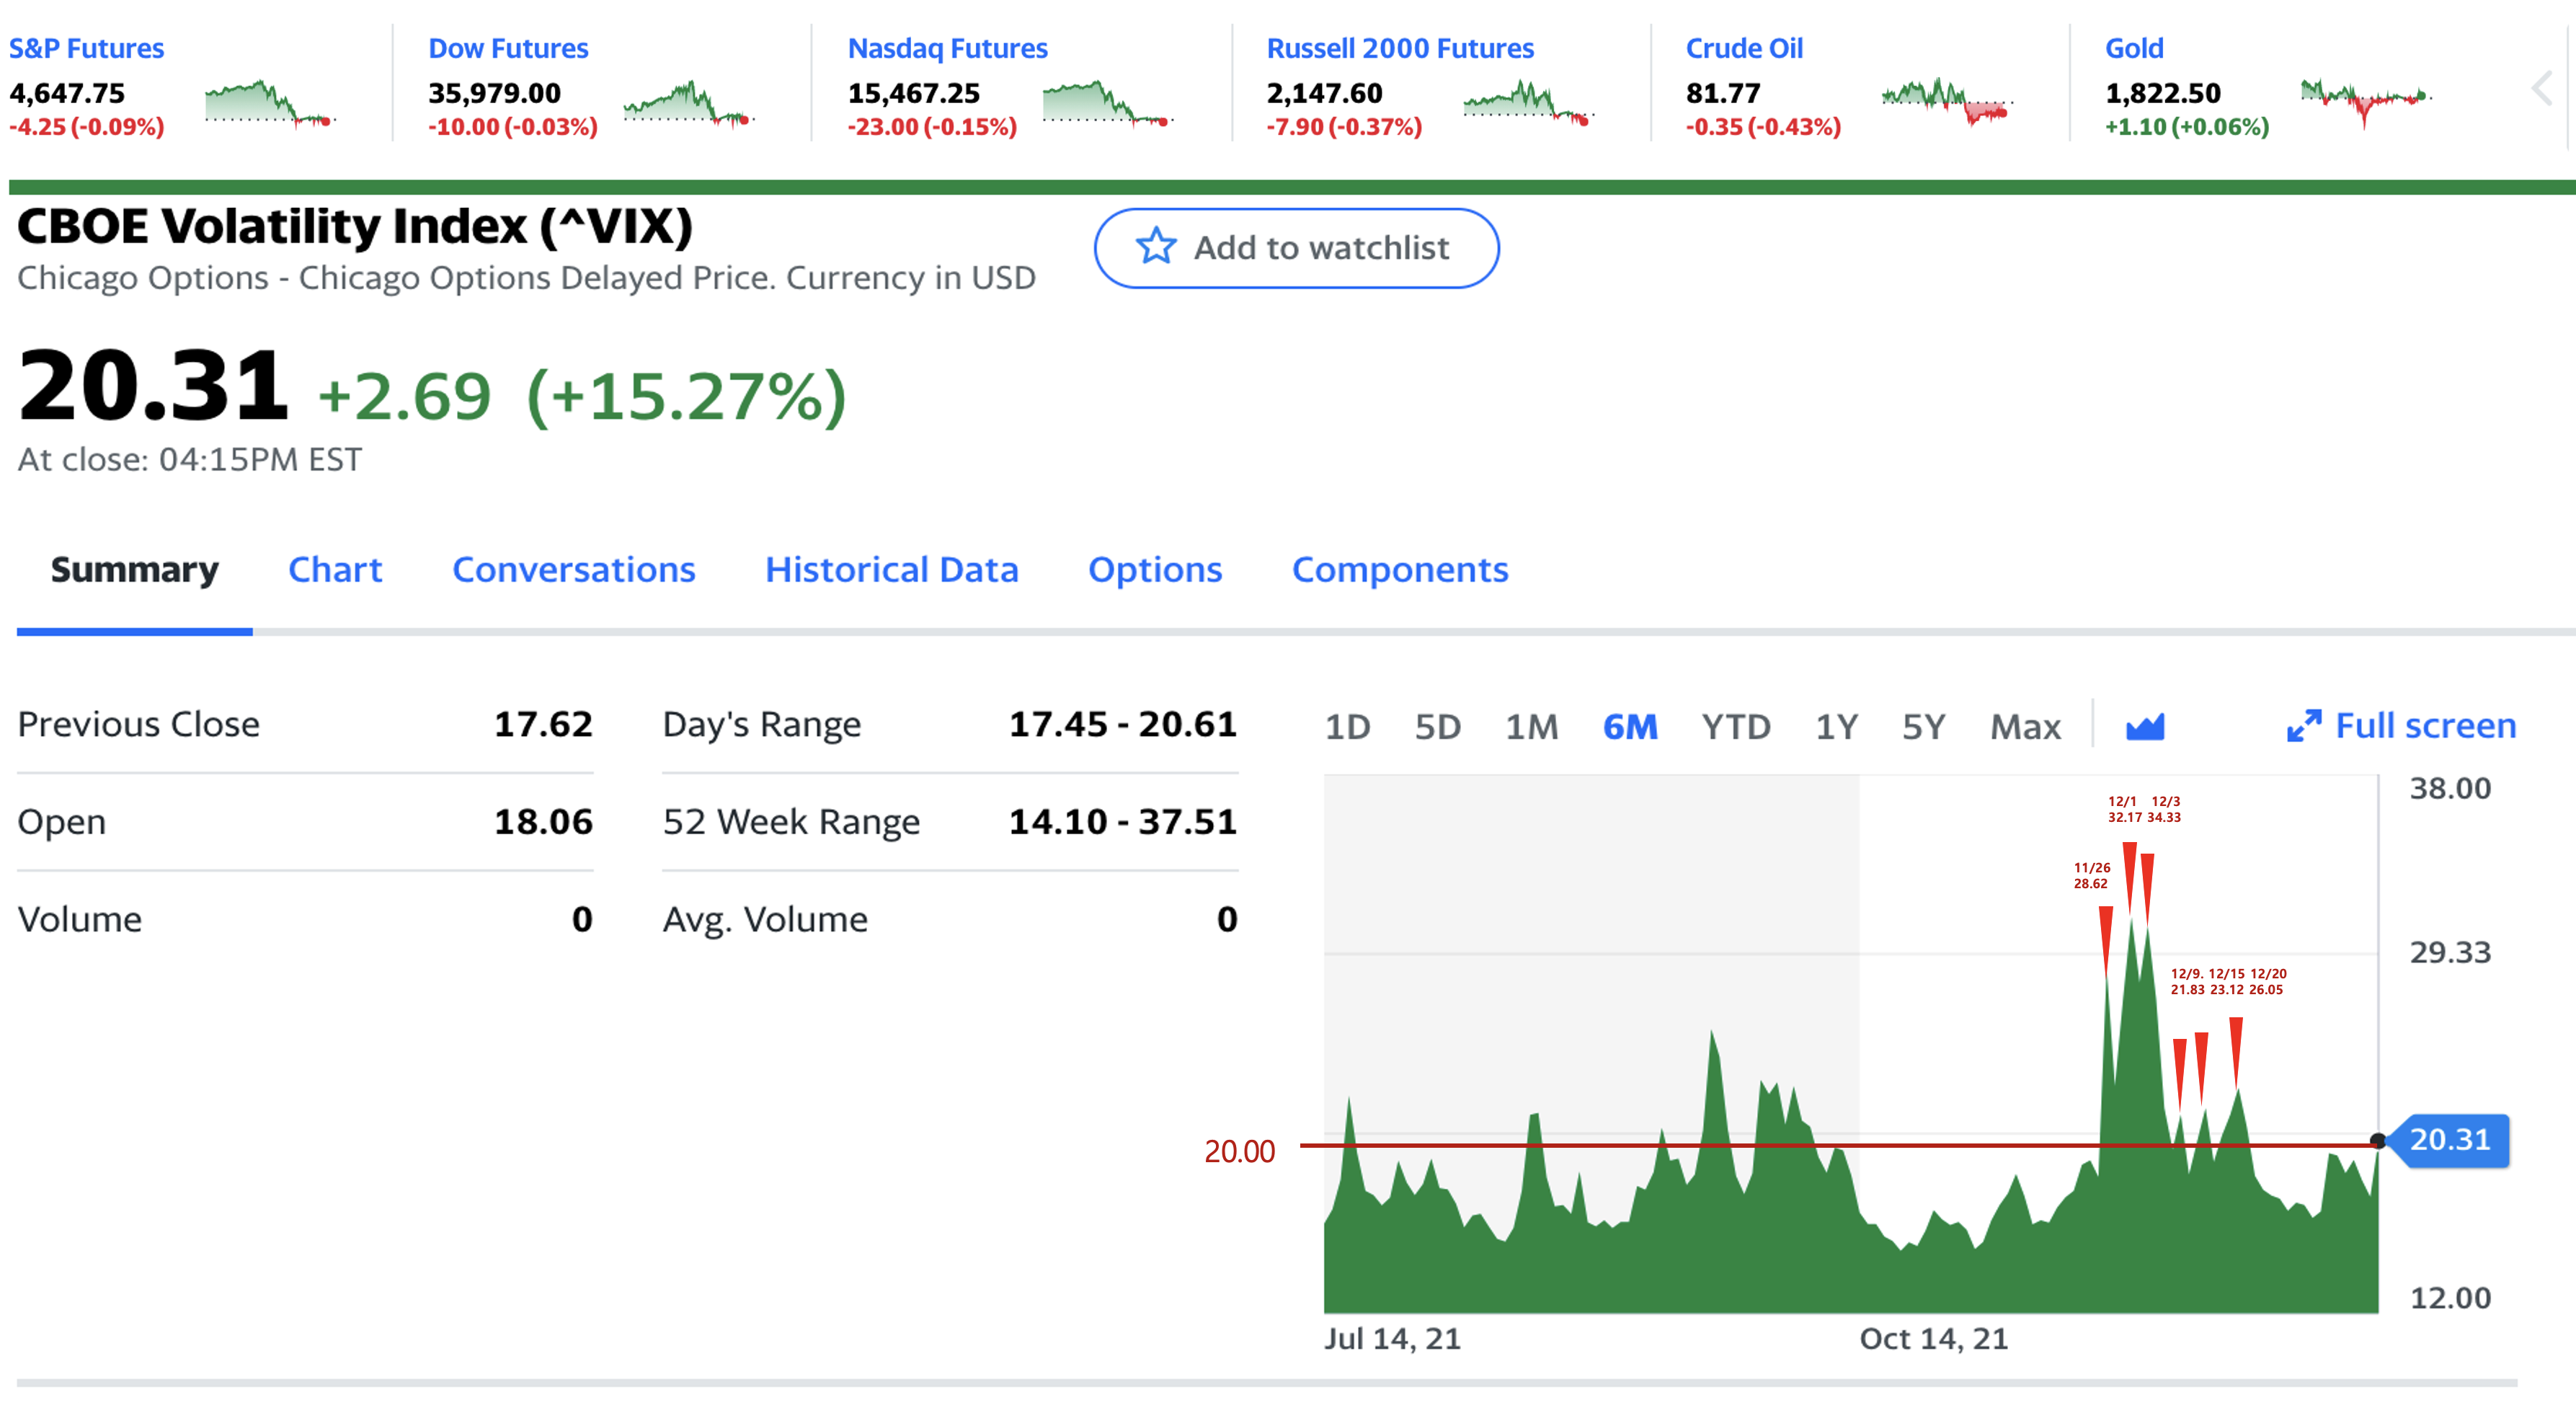Open the Russell 2000 Futures link
Image resolution: width=2576 pixels, height=1403 pixels.
pyautogui.click(x=1399, y=48)
